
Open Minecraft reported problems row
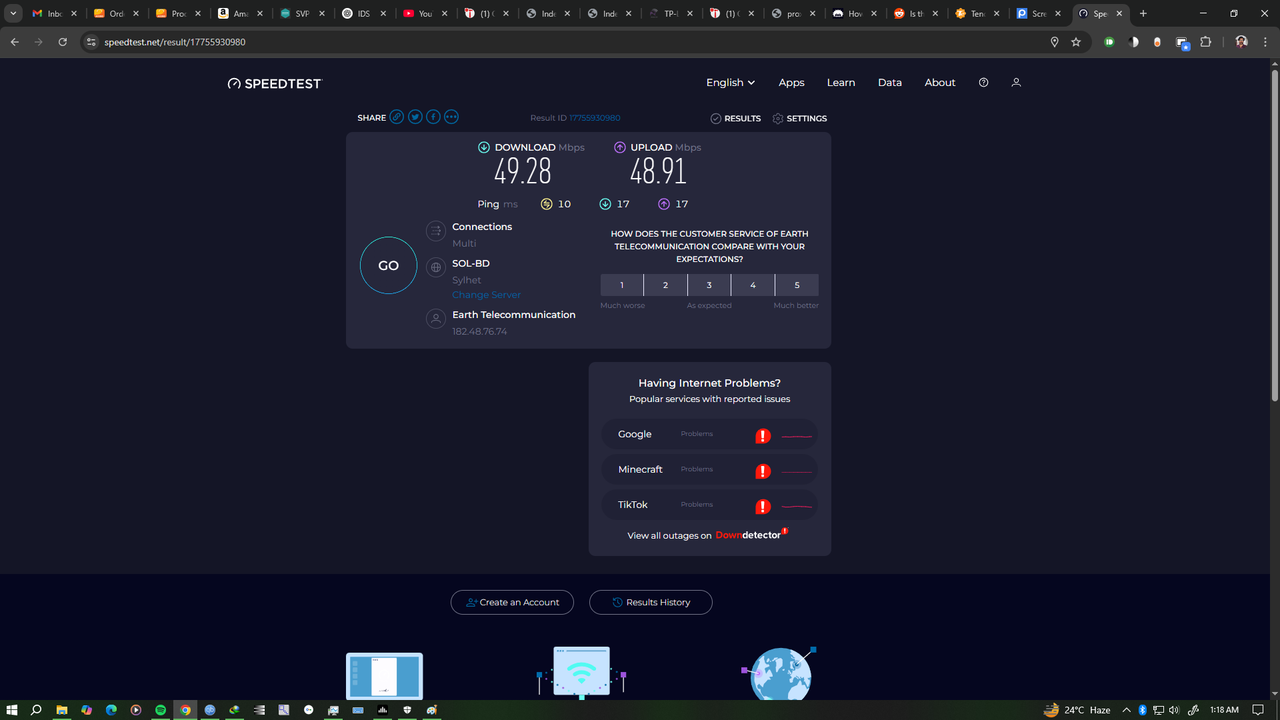point(709,469)
